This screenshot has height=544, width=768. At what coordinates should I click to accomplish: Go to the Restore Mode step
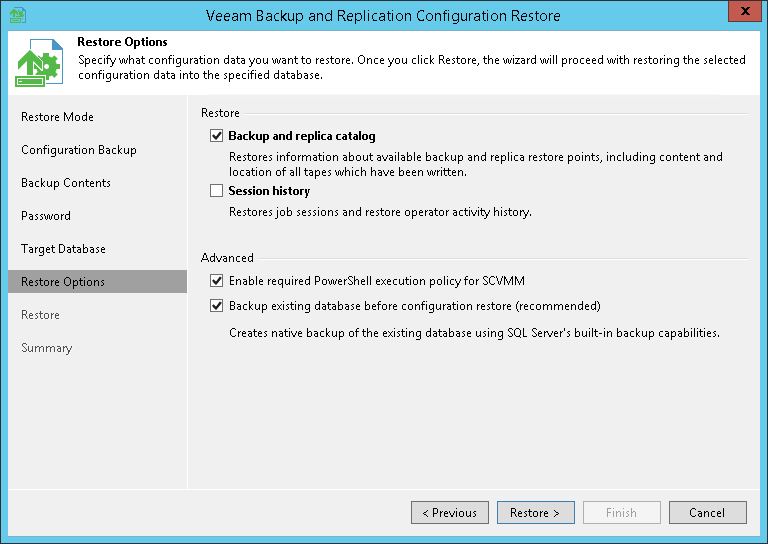click(57, 117)
